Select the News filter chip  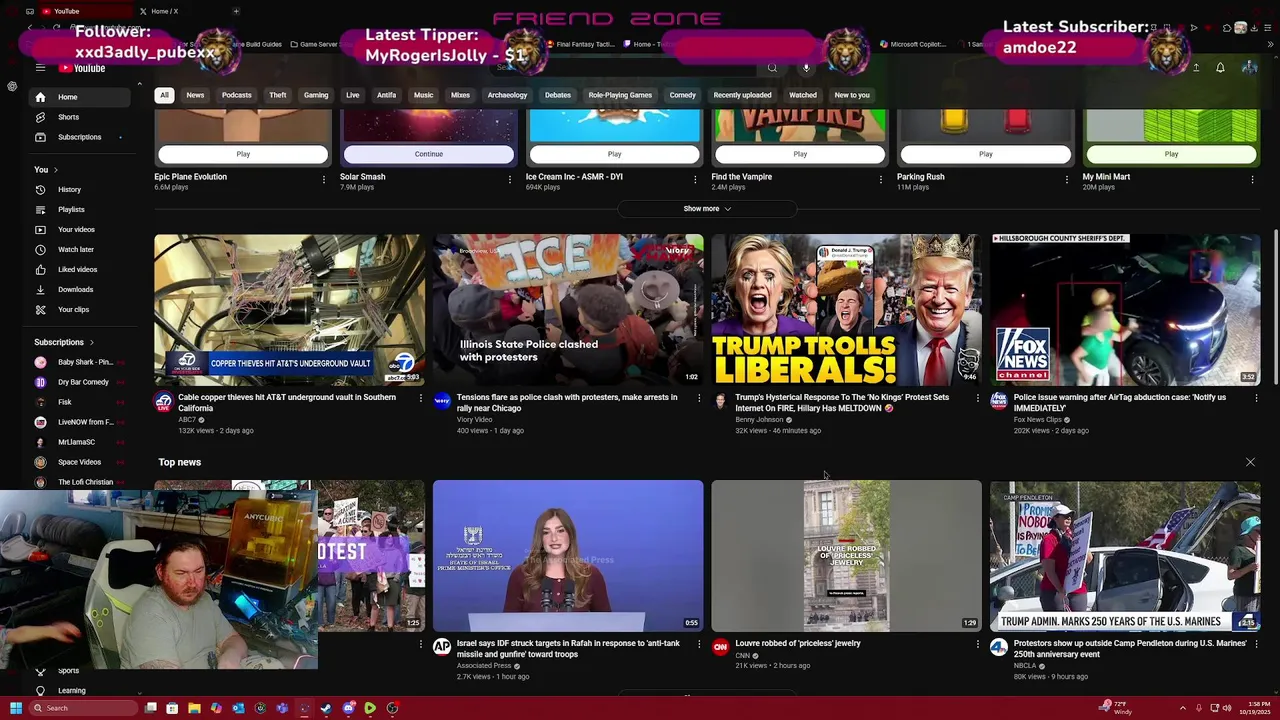point(195,95)
